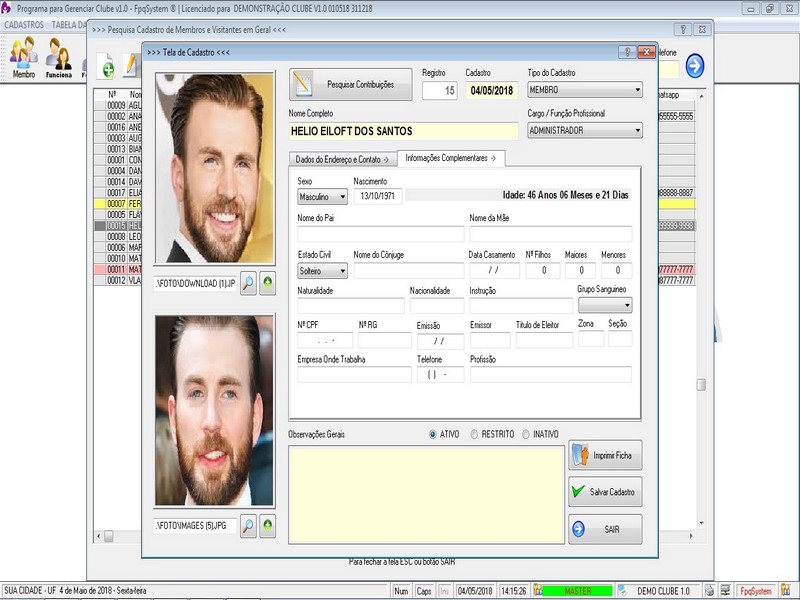
Task: Open the TABELA DA menu in main window
Action: coord(69,24)
